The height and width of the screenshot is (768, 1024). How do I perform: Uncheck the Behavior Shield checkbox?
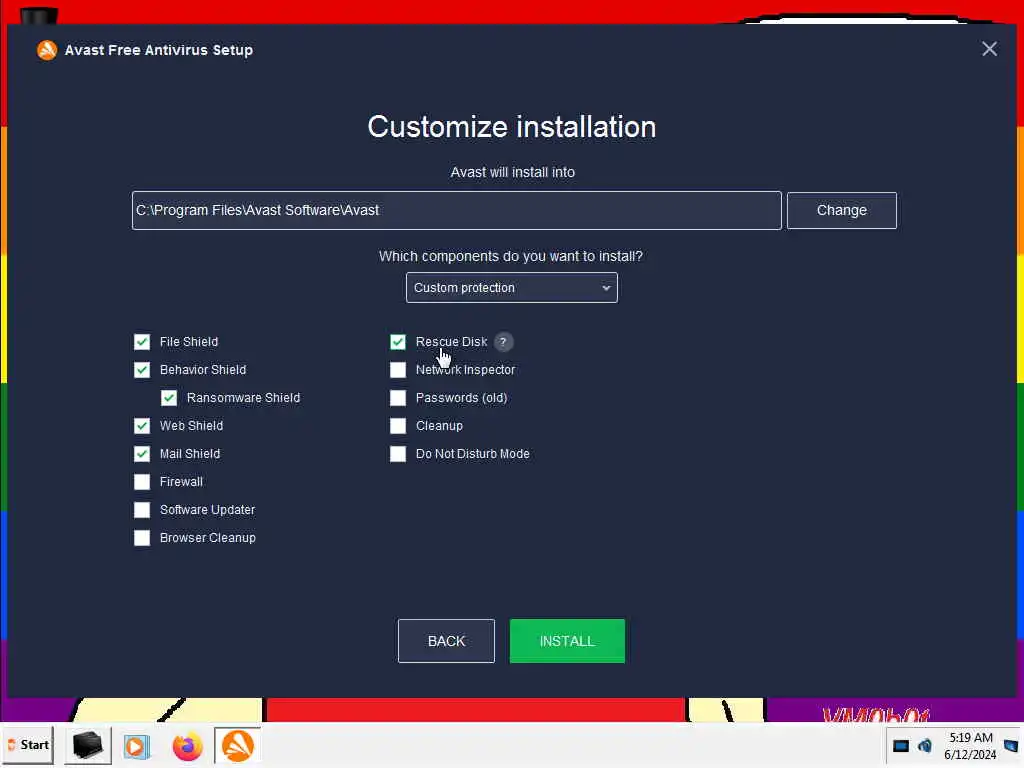click(142, 370)
